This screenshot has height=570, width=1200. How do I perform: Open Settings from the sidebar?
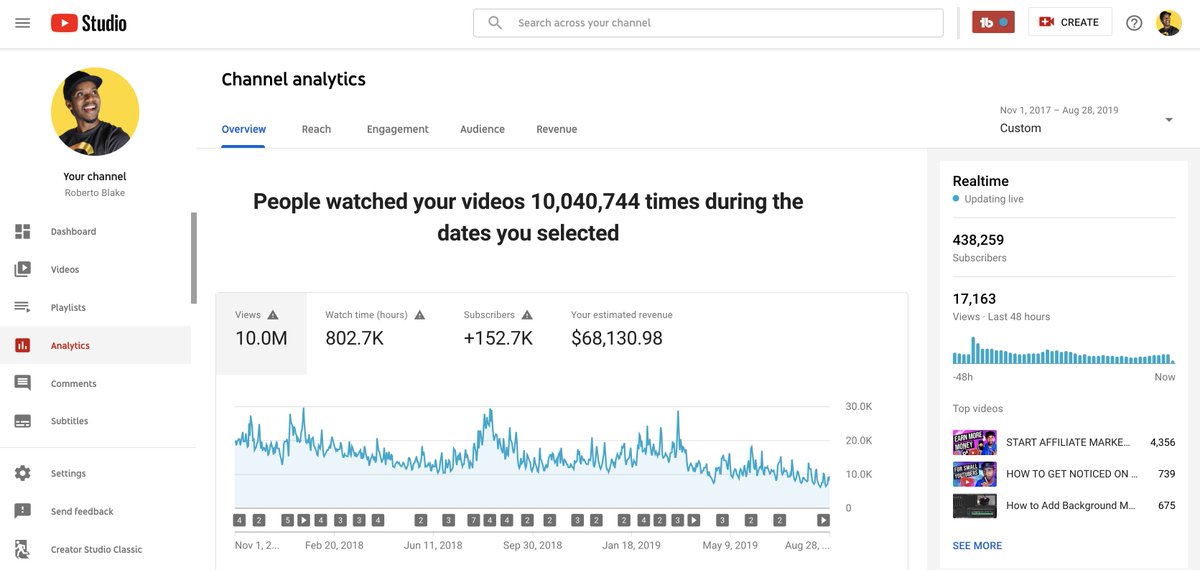point(95,474)
